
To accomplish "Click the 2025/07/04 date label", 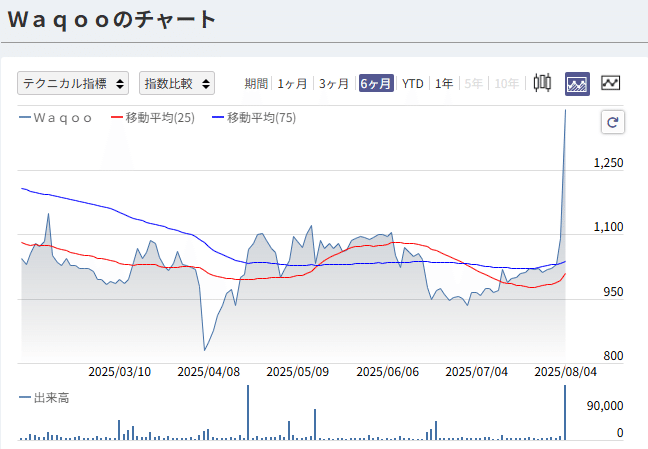I will coord(476,372).
